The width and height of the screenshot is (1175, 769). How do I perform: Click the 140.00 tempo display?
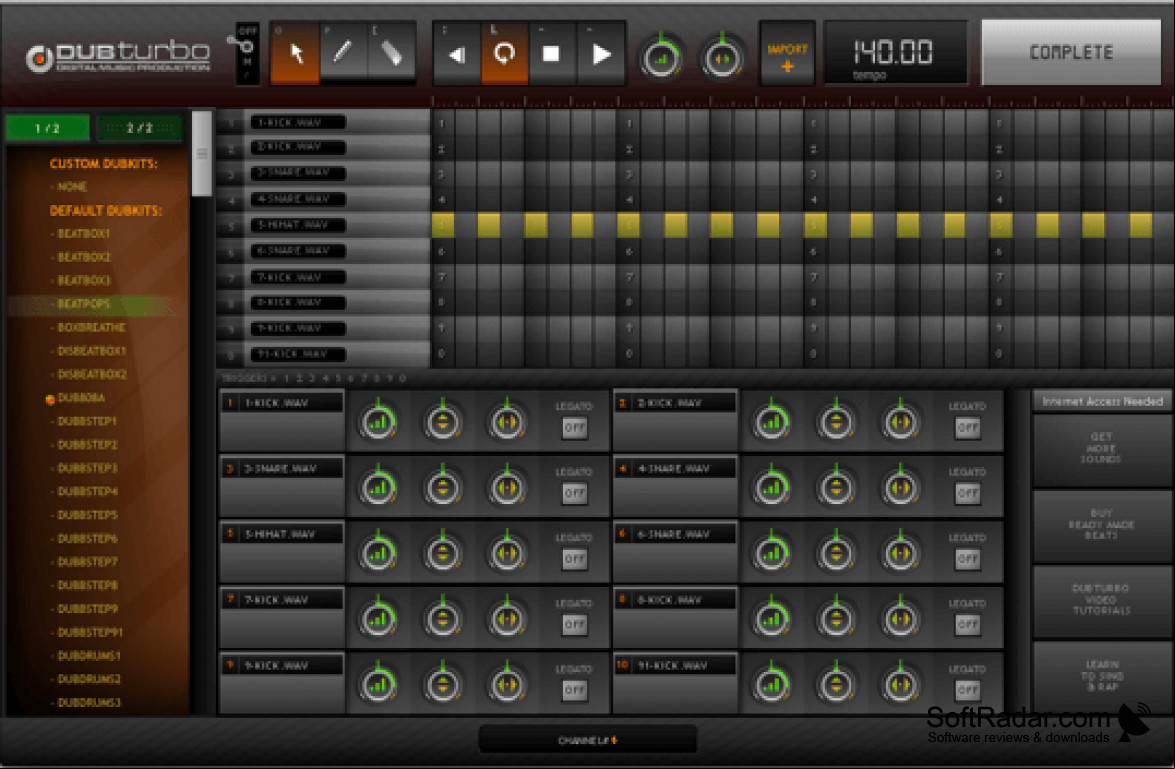(x=895, y=52)
